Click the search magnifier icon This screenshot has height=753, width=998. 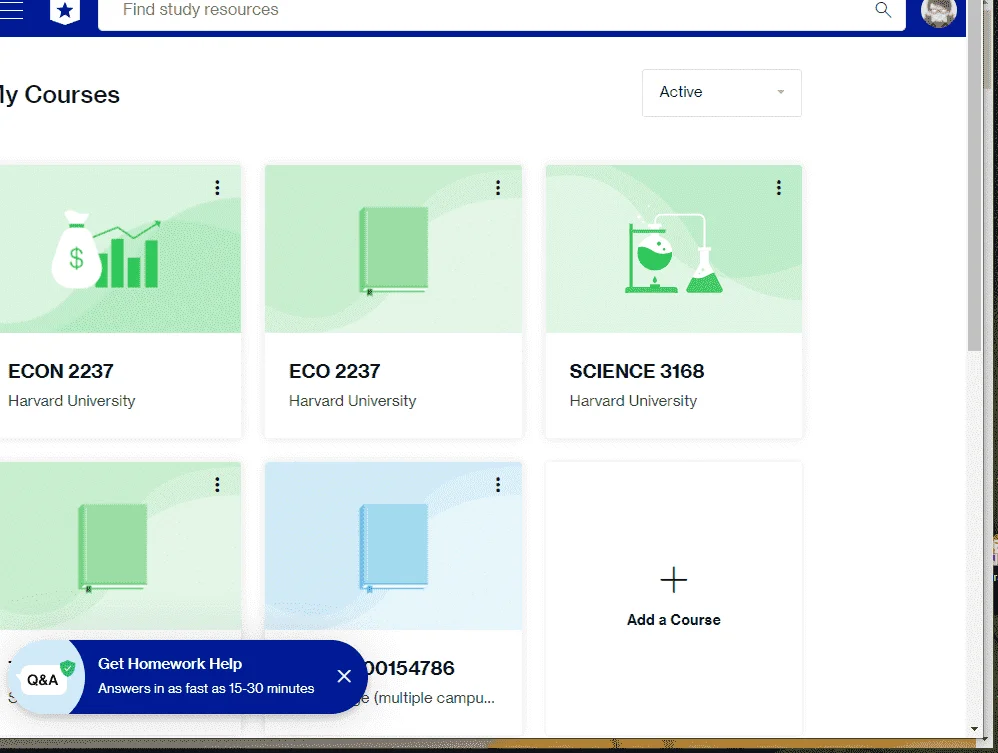883,10
